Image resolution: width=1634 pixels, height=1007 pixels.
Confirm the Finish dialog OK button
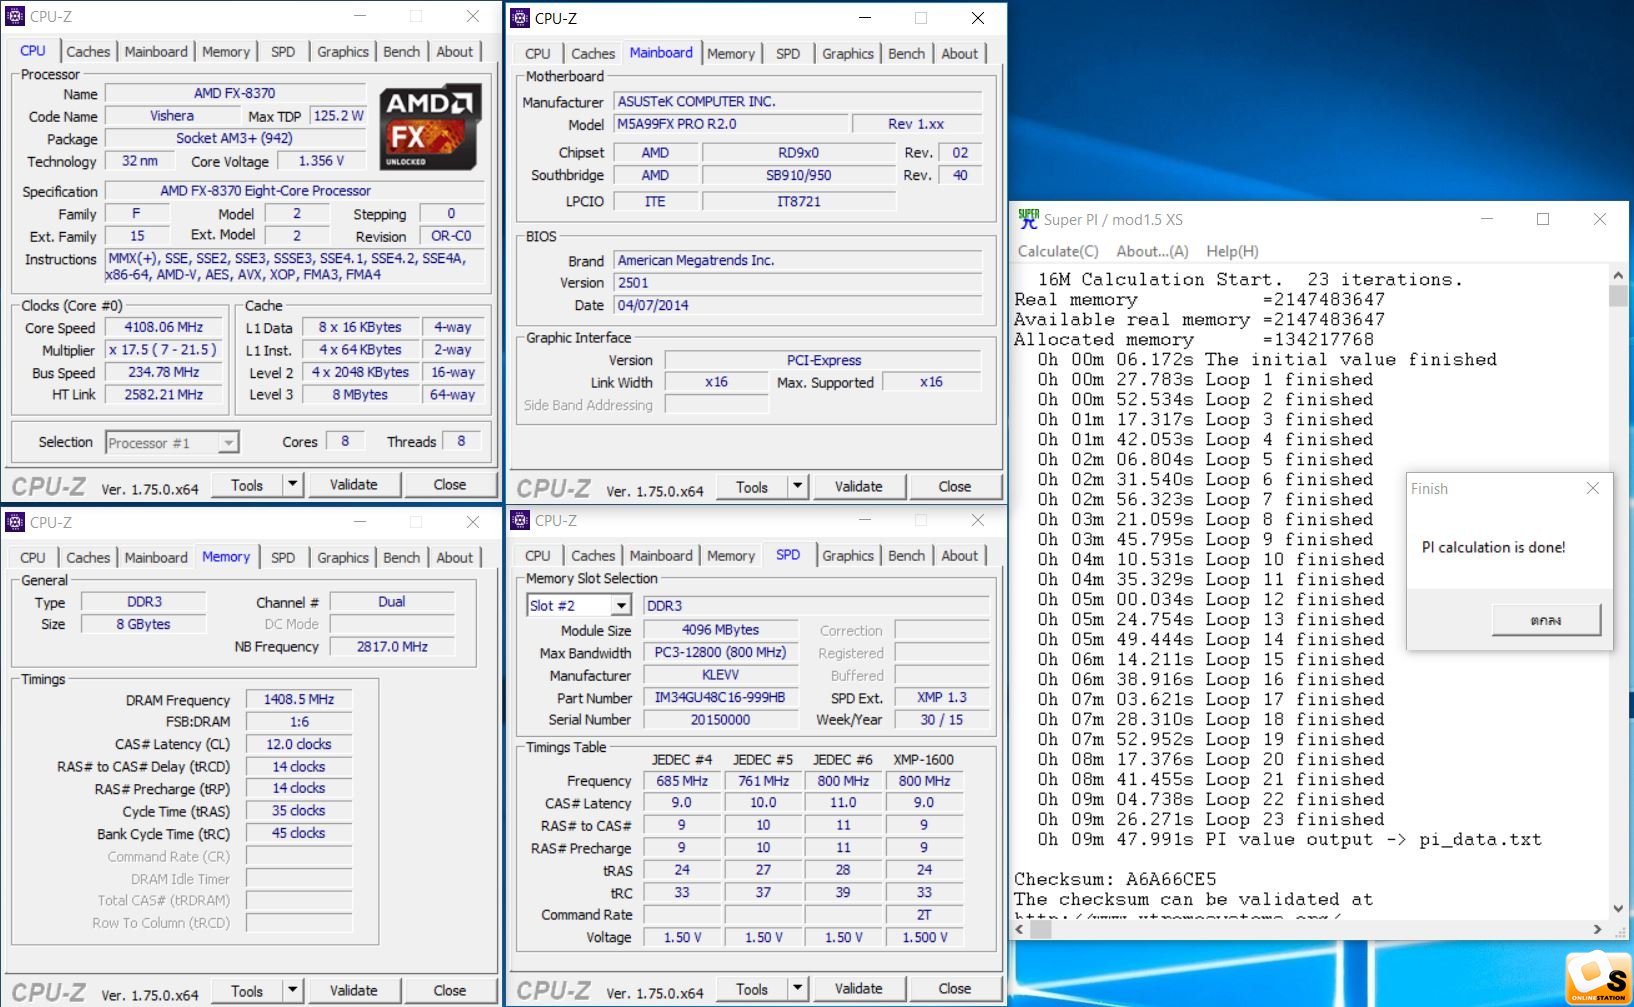pos(1546,620)
